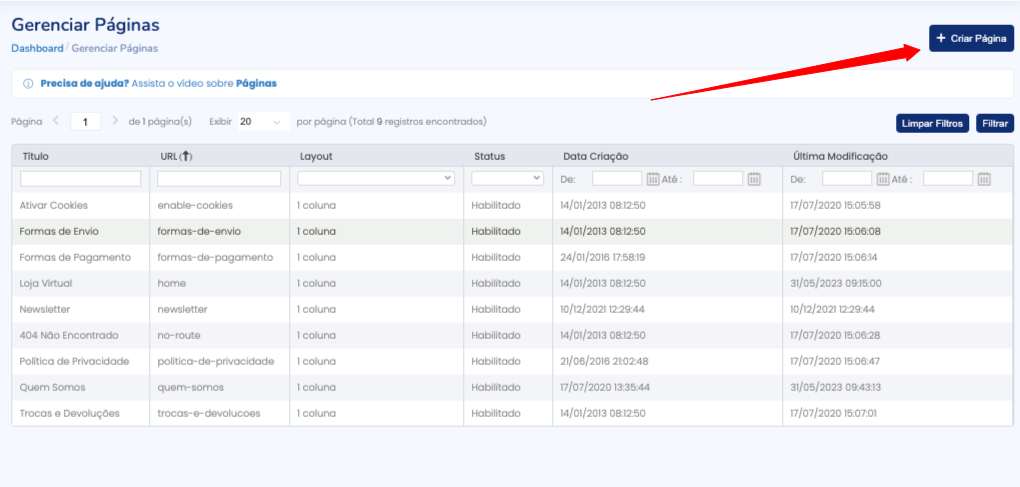Navigate to Dashboard breadcrumb link
The height and width of the screenshot is (487, 1020).
pyautogui.click(x=37, y=48)
